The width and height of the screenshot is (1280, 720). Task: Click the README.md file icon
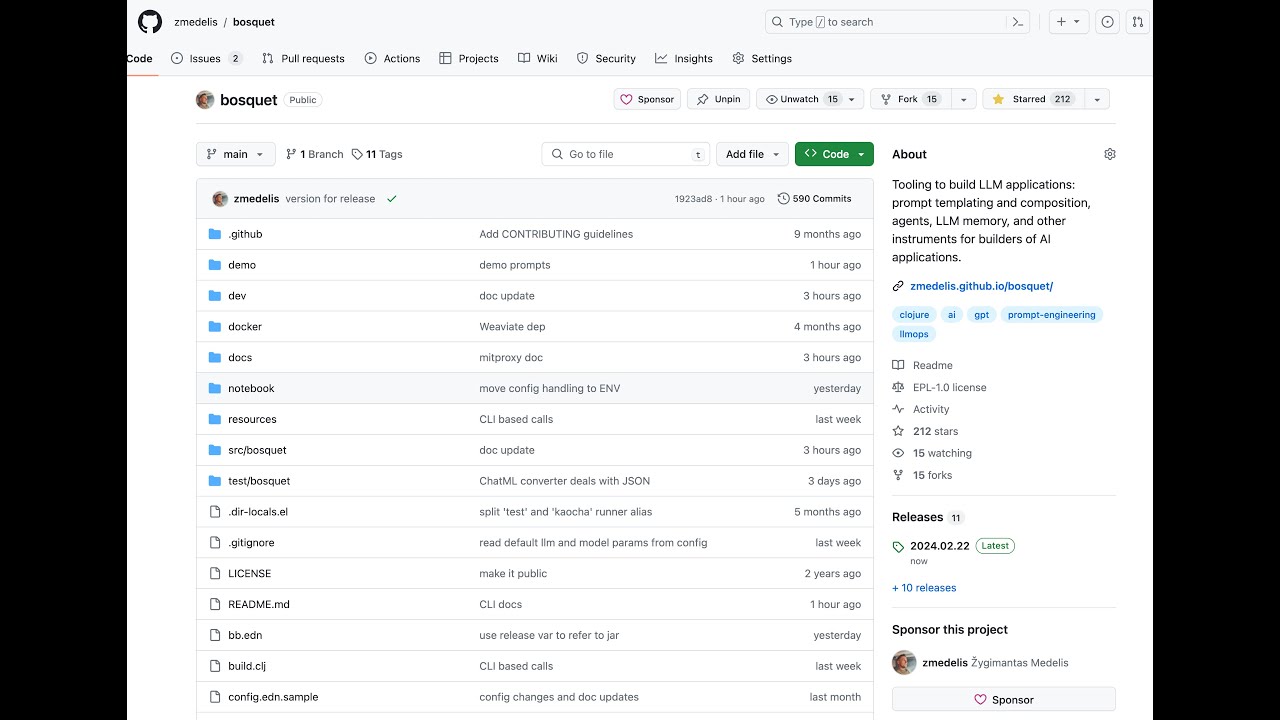[x=214, y=604]
